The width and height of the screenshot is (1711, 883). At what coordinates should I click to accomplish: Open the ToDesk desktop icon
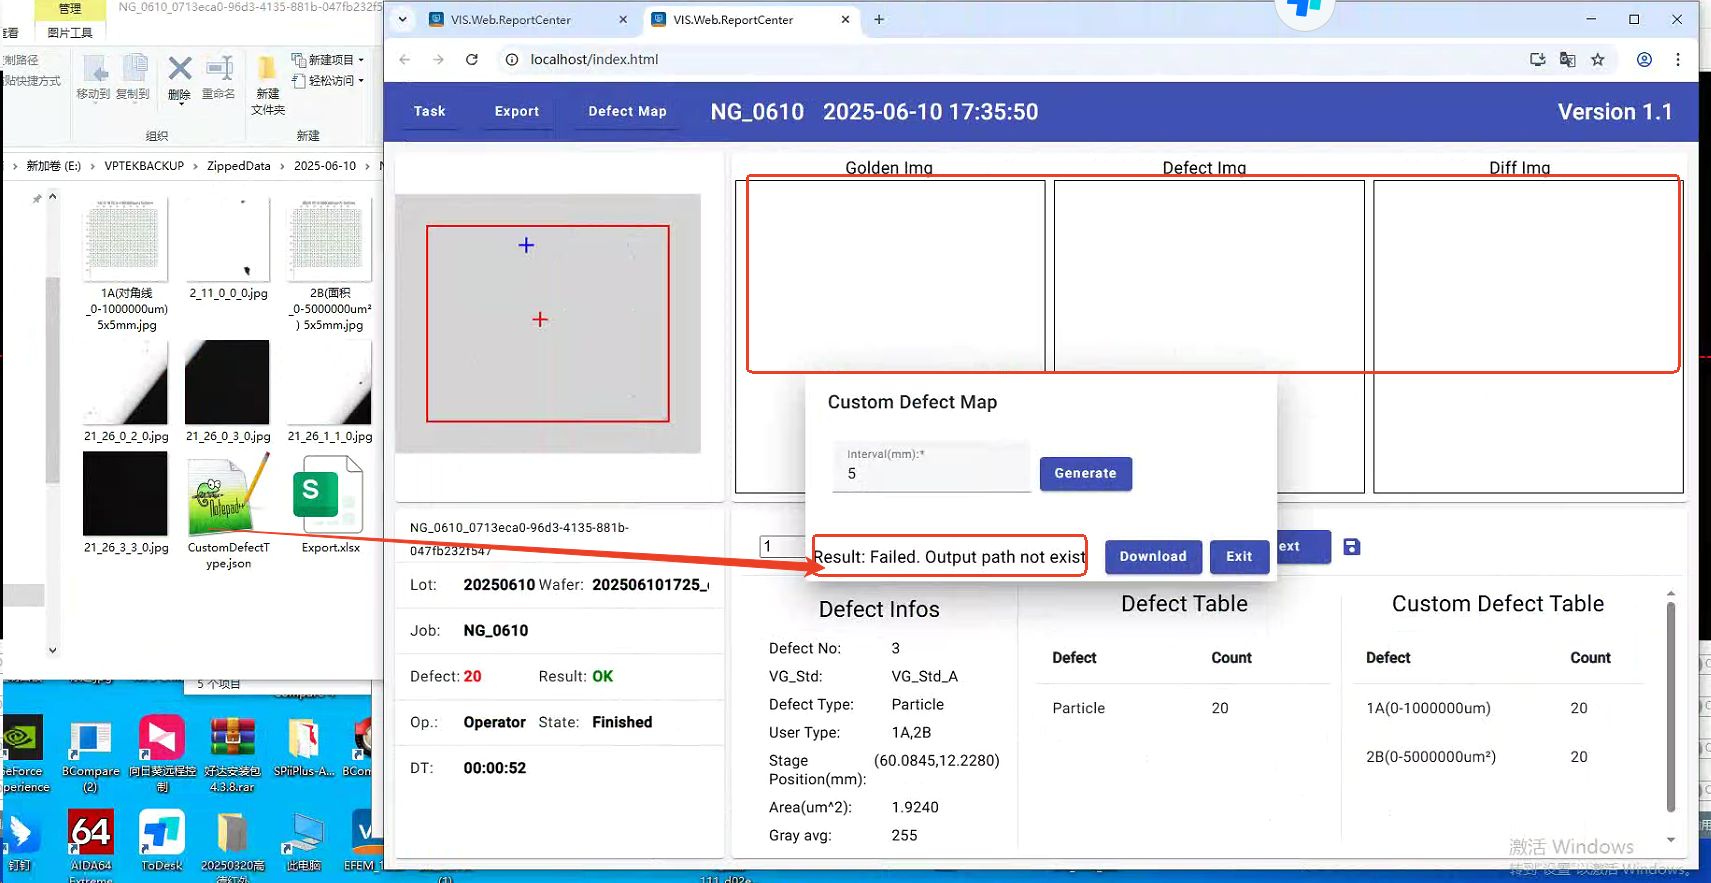(x=162, y=841)
